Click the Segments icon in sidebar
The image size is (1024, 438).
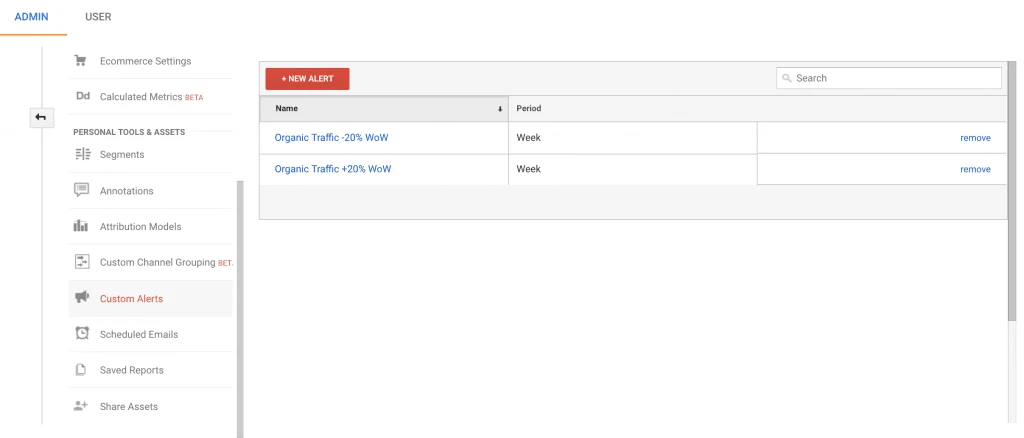click(82, 154)
